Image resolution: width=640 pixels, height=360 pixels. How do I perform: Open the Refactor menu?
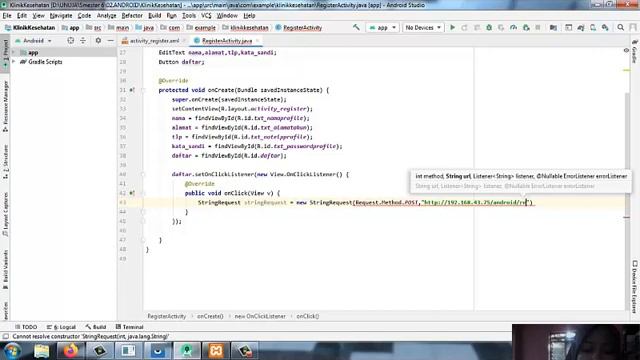(132, 16)
